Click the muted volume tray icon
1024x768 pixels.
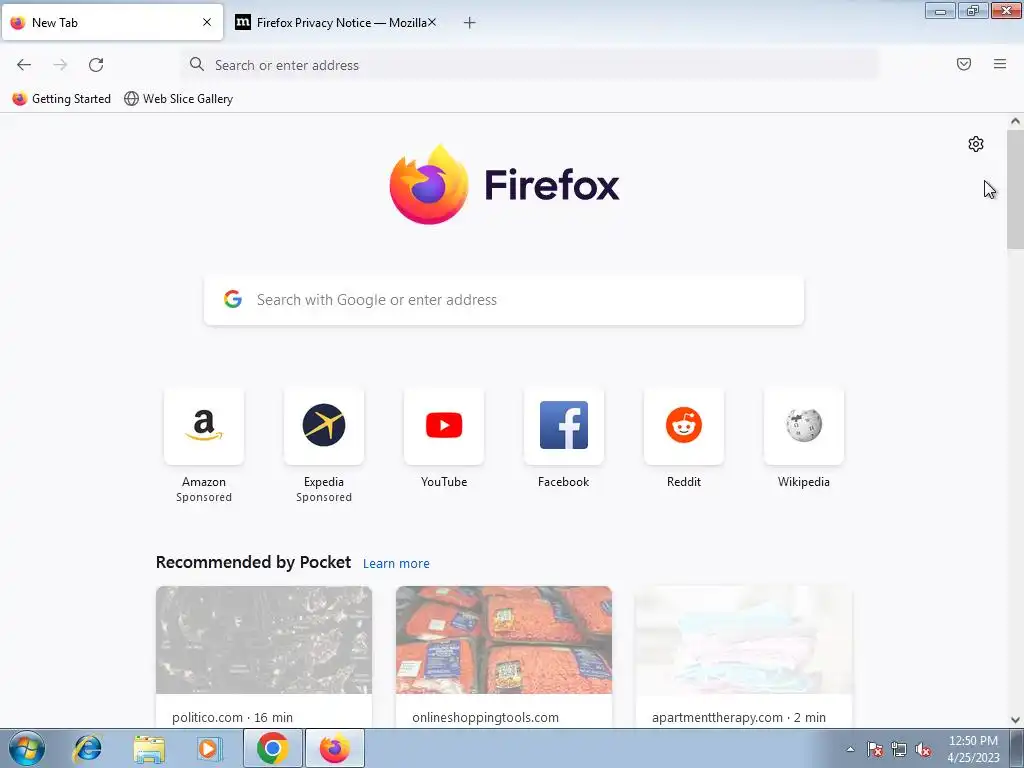point(923,749)
